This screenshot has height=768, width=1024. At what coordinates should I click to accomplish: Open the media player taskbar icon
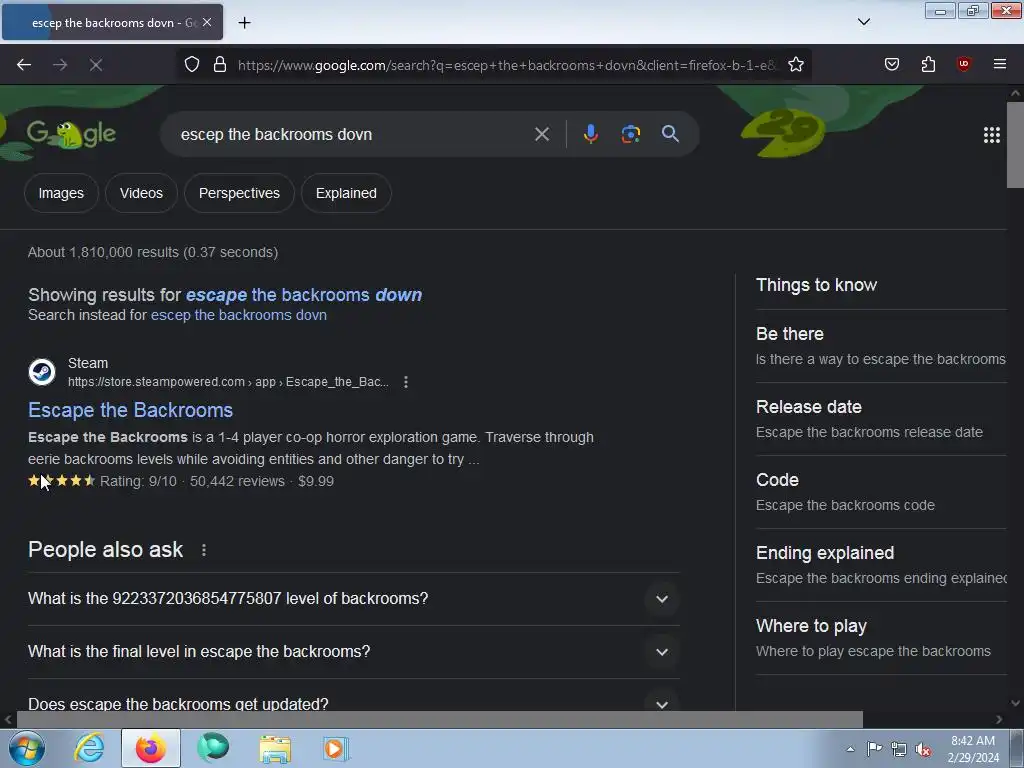pyautogui.click(x=336, y=748)
